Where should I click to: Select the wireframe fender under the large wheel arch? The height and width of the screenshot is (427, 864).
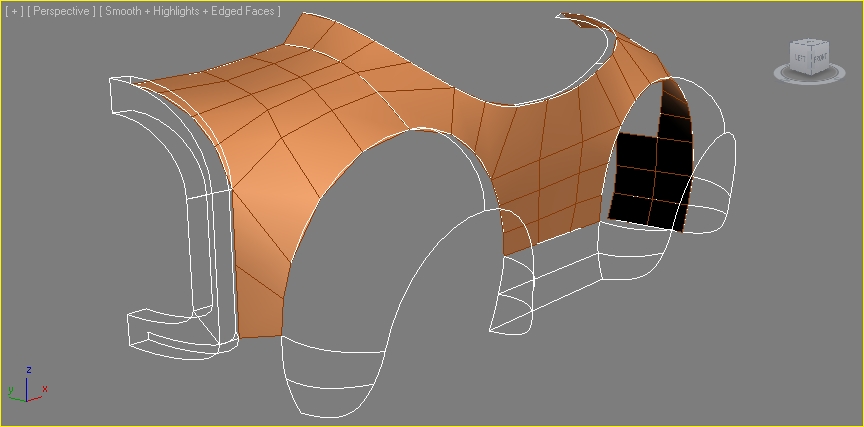pyautogui.click(x=335, y=375)
